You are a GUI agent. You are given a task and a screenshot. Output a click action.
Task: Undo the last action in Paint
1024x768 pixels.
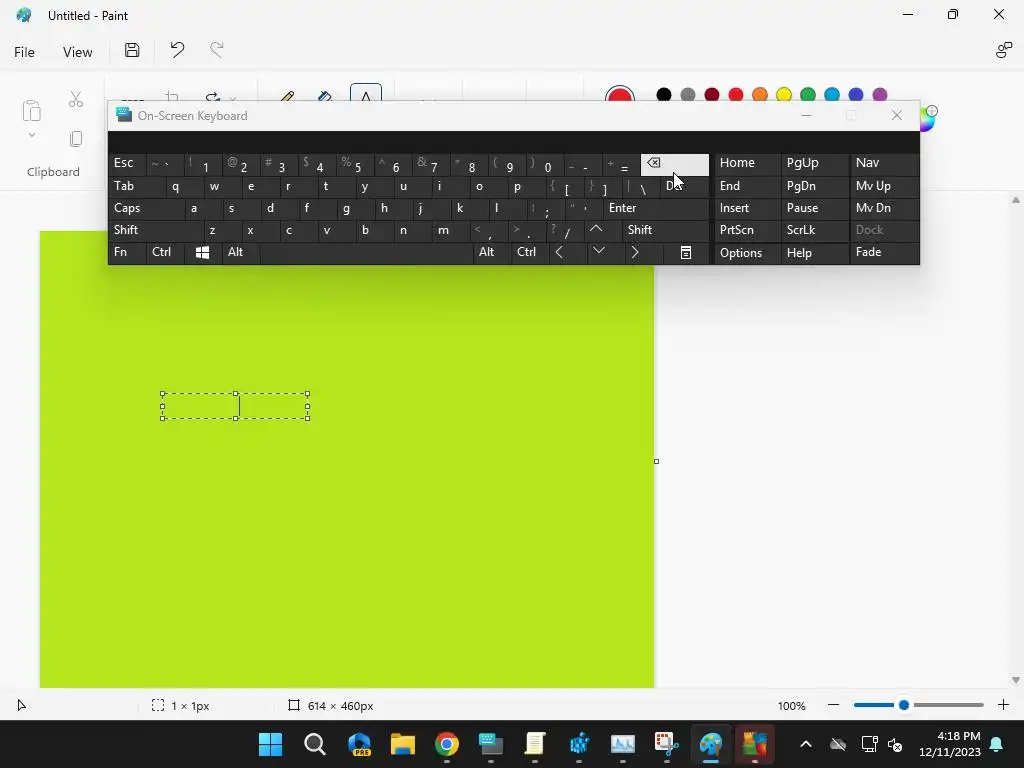[x=177, y=50]
